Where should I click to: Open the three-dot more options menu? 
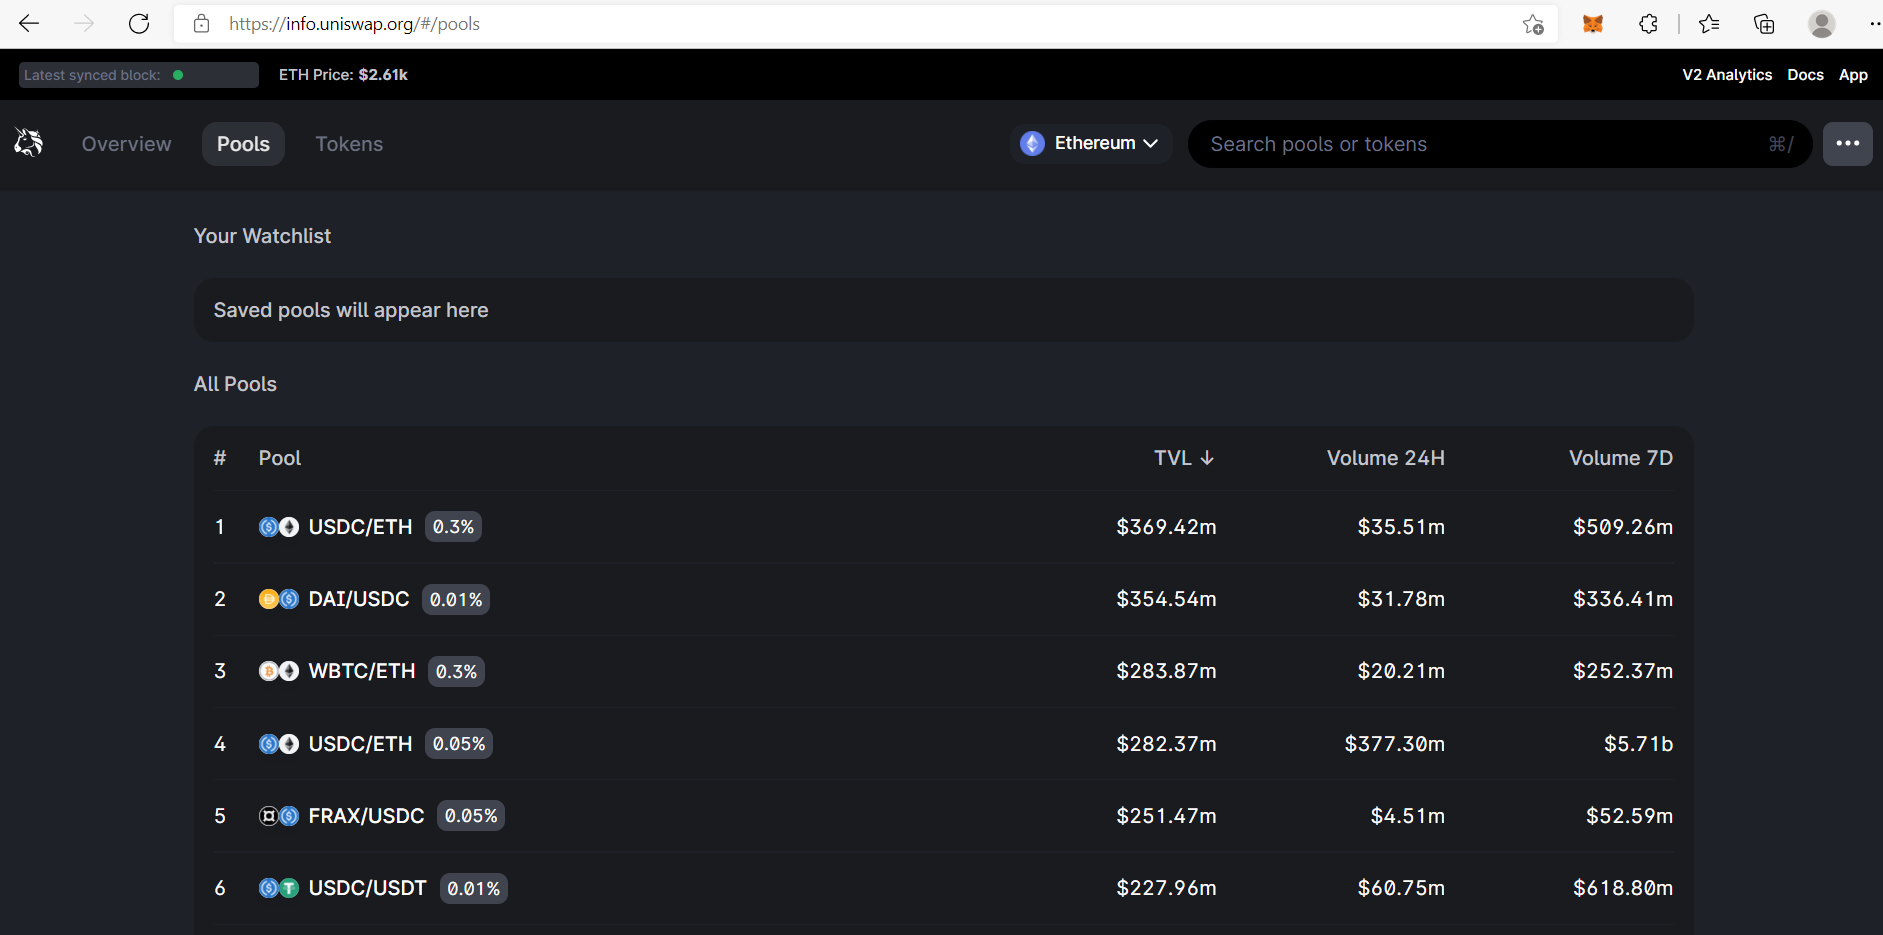coord(1847,144)
